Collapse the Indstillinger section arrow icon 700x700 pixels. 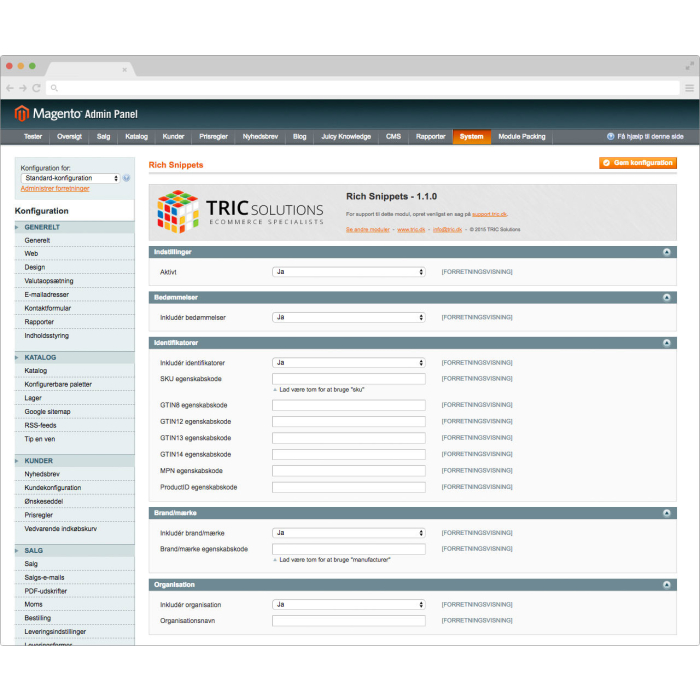point(667,252)
